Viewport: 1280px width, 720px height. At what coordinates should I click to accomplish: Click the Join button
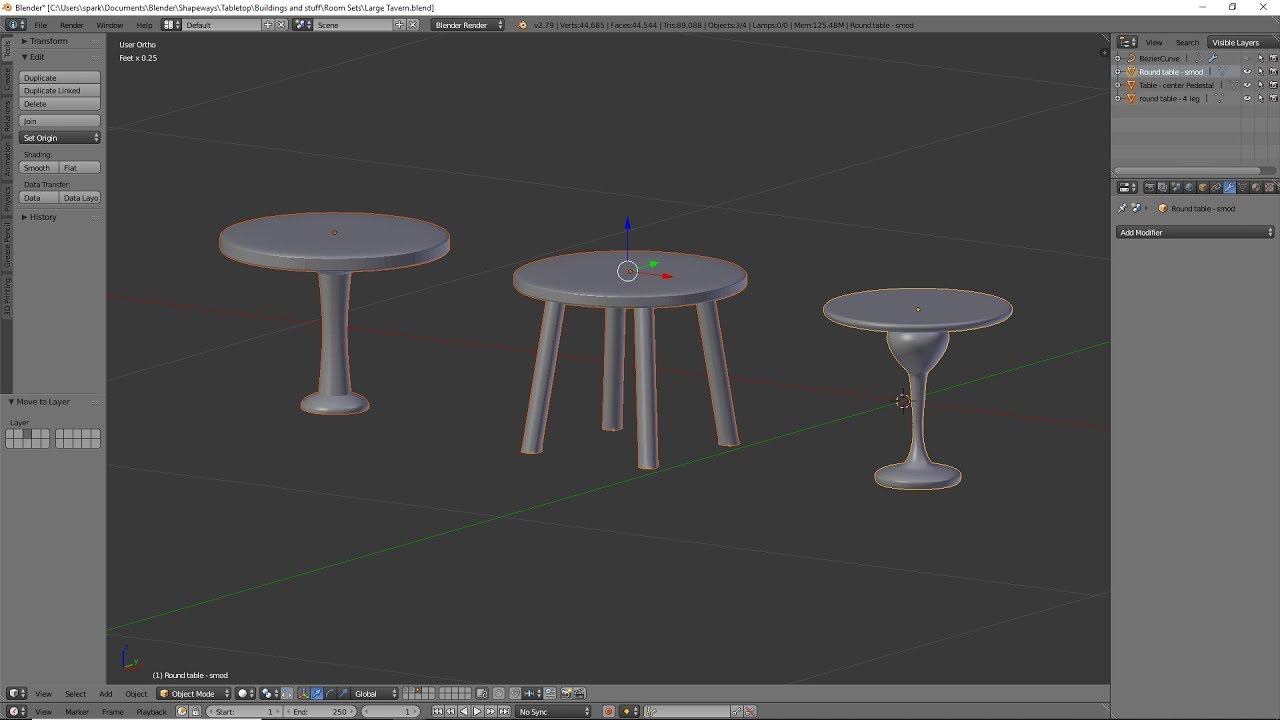pyautogui.click(x=60, y=121)
